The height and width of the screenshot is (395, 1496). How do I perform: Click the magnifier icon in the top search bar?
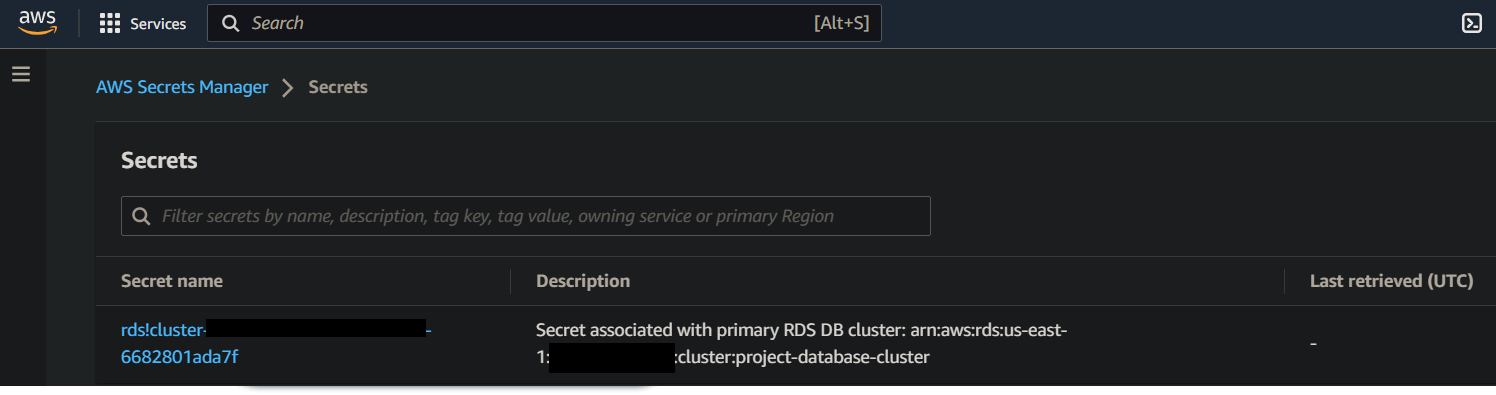coord(230,23)
